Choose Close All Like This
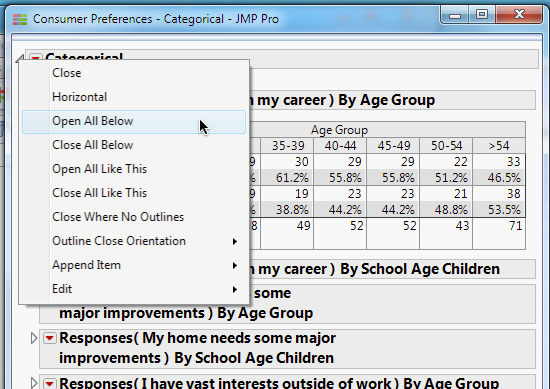 (x=134, y=193)
